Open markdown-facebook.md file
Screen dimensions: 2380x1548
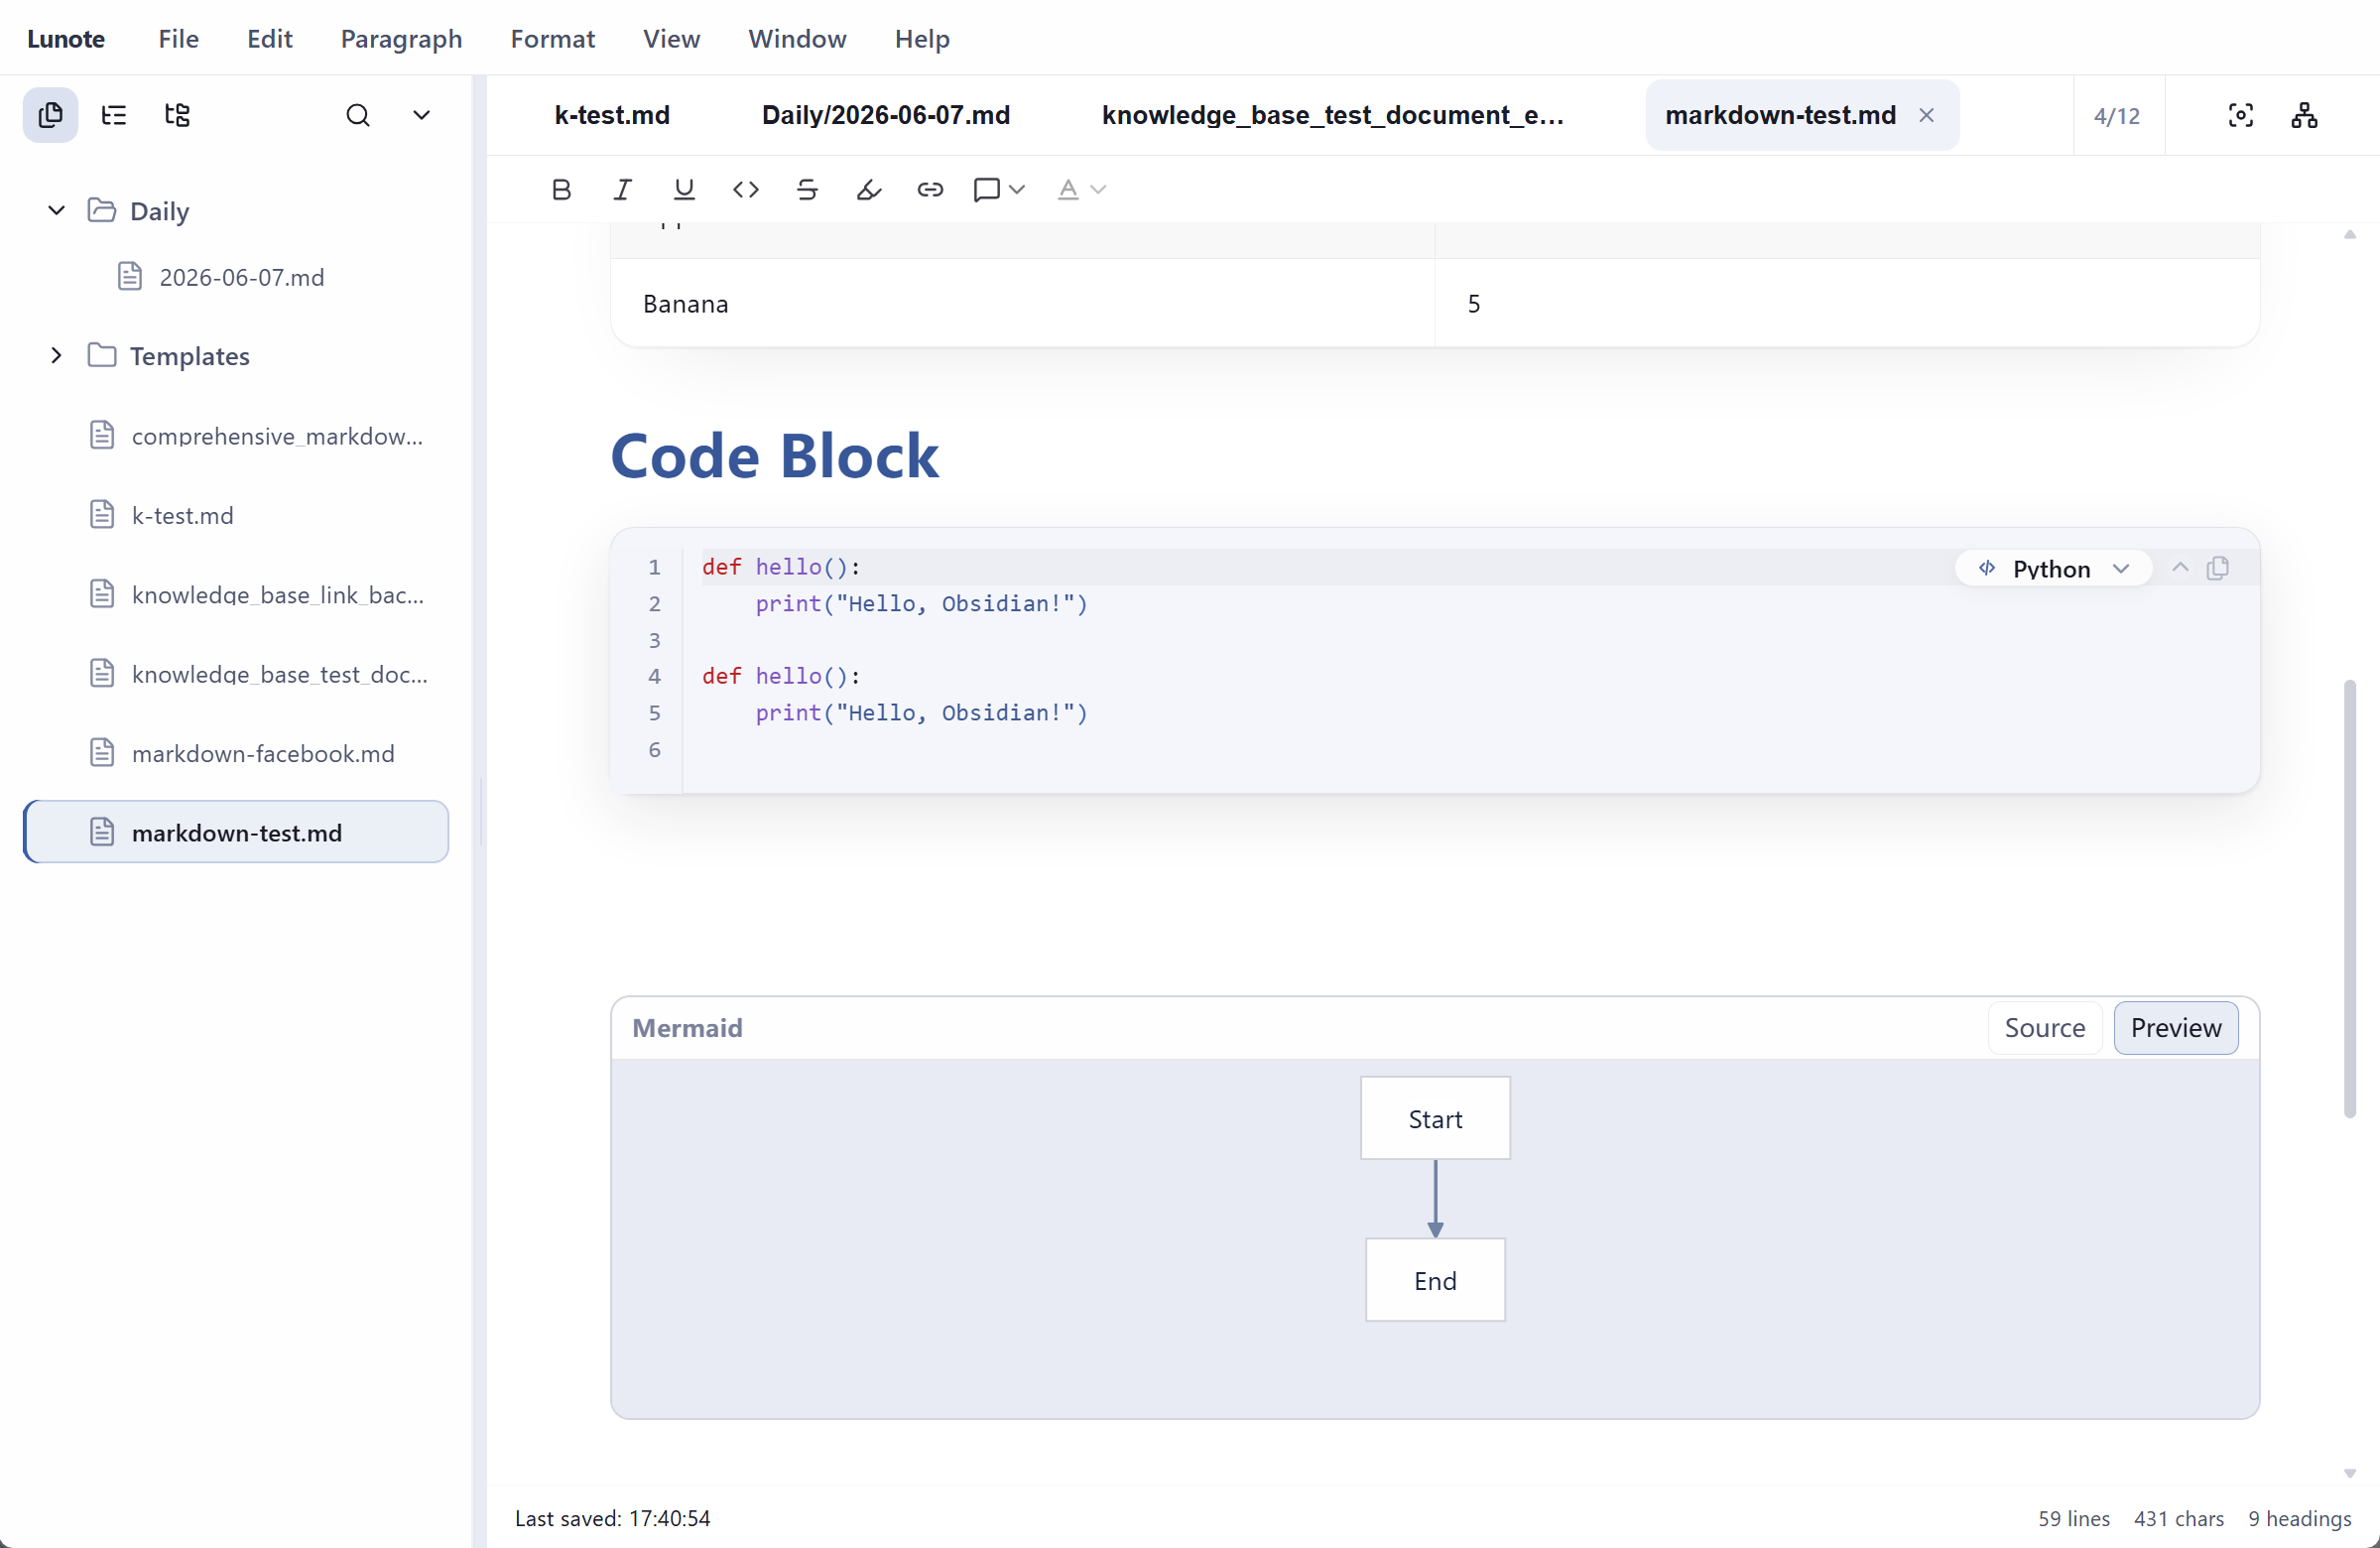(x=262, y=753)
